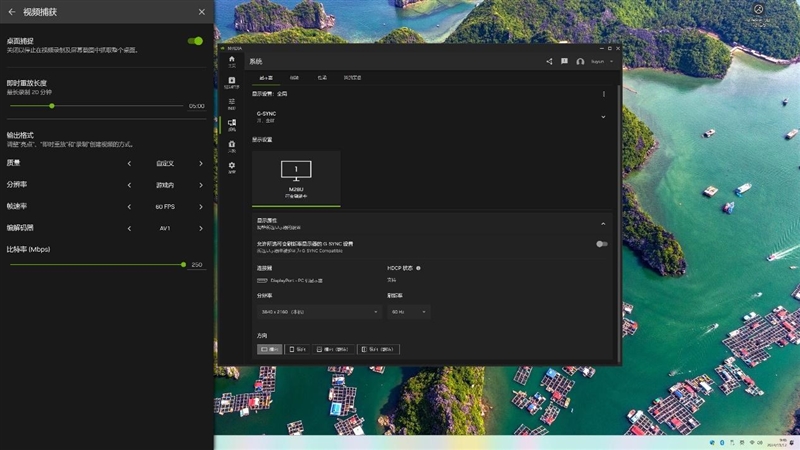Expand the G-SYNC section chevron
The image size is (800, 450).
603,117
